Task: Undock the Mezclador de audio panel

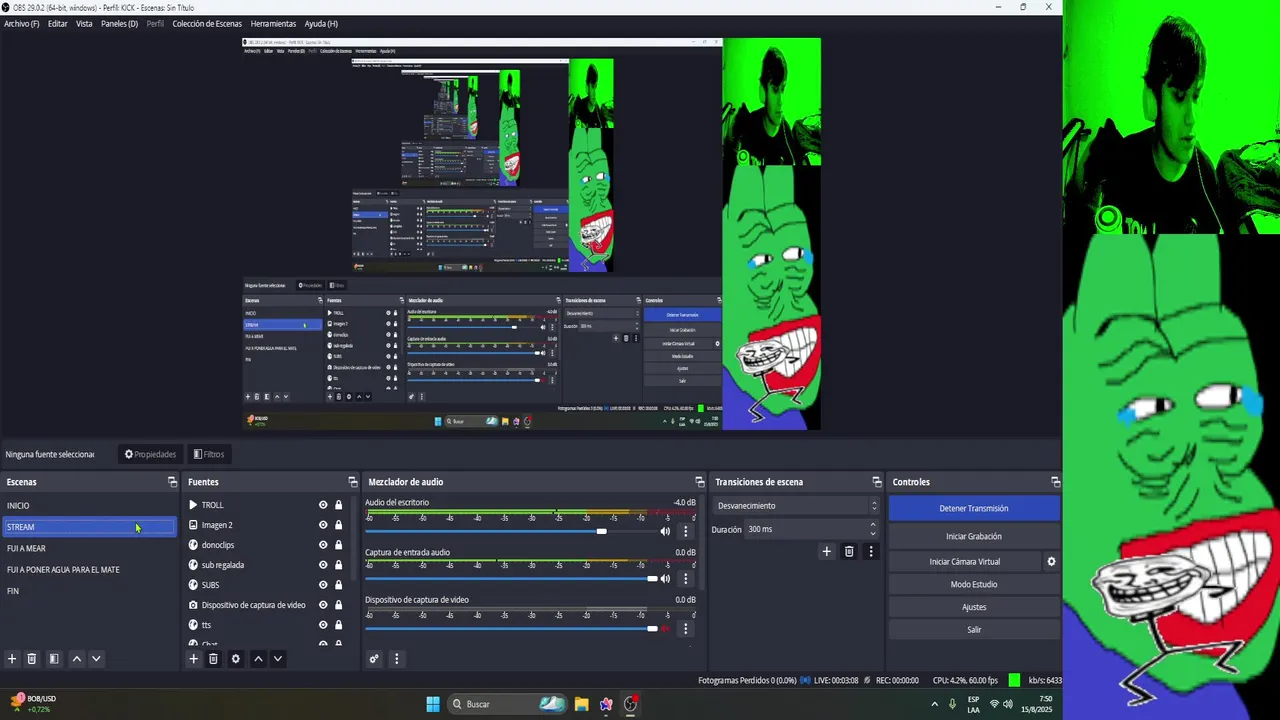Action: point(700,482)
